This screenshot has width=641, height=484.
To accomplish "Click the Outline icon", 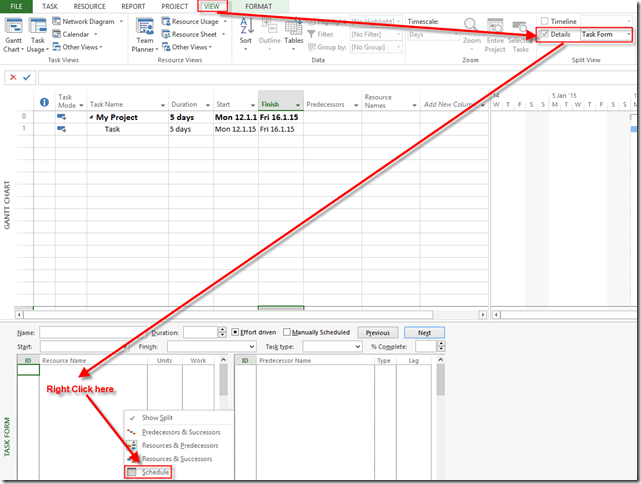I will pos(269,31).
